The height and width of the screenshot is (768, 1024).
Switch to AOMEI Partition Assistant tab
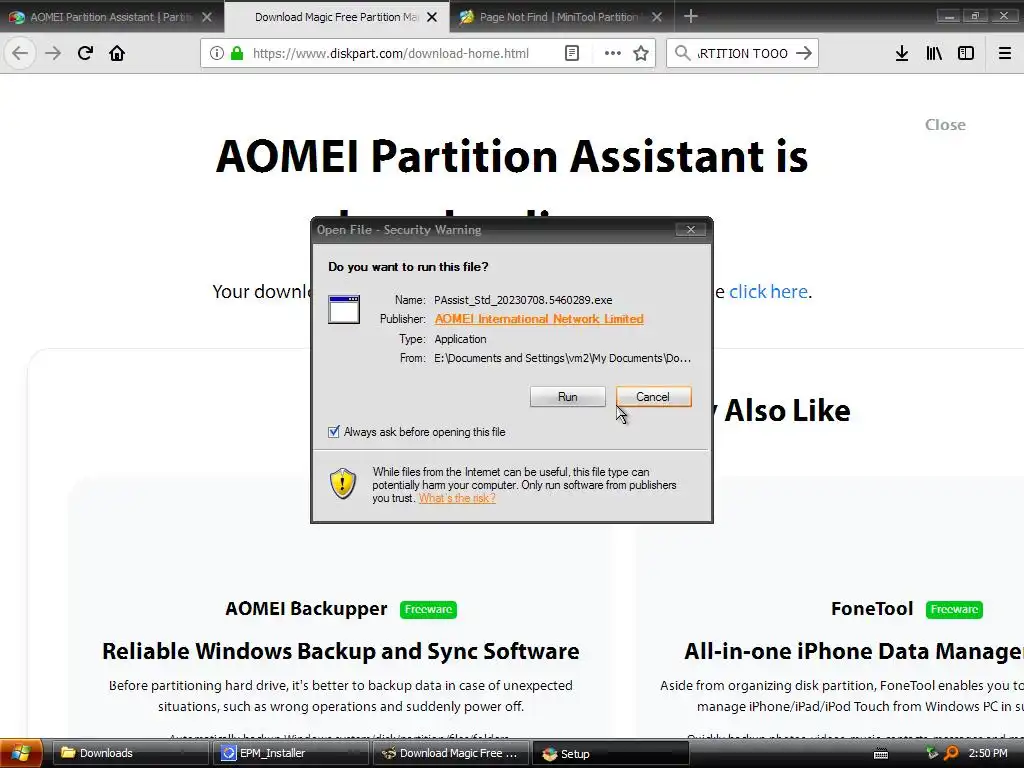click(x=111, y=17)
